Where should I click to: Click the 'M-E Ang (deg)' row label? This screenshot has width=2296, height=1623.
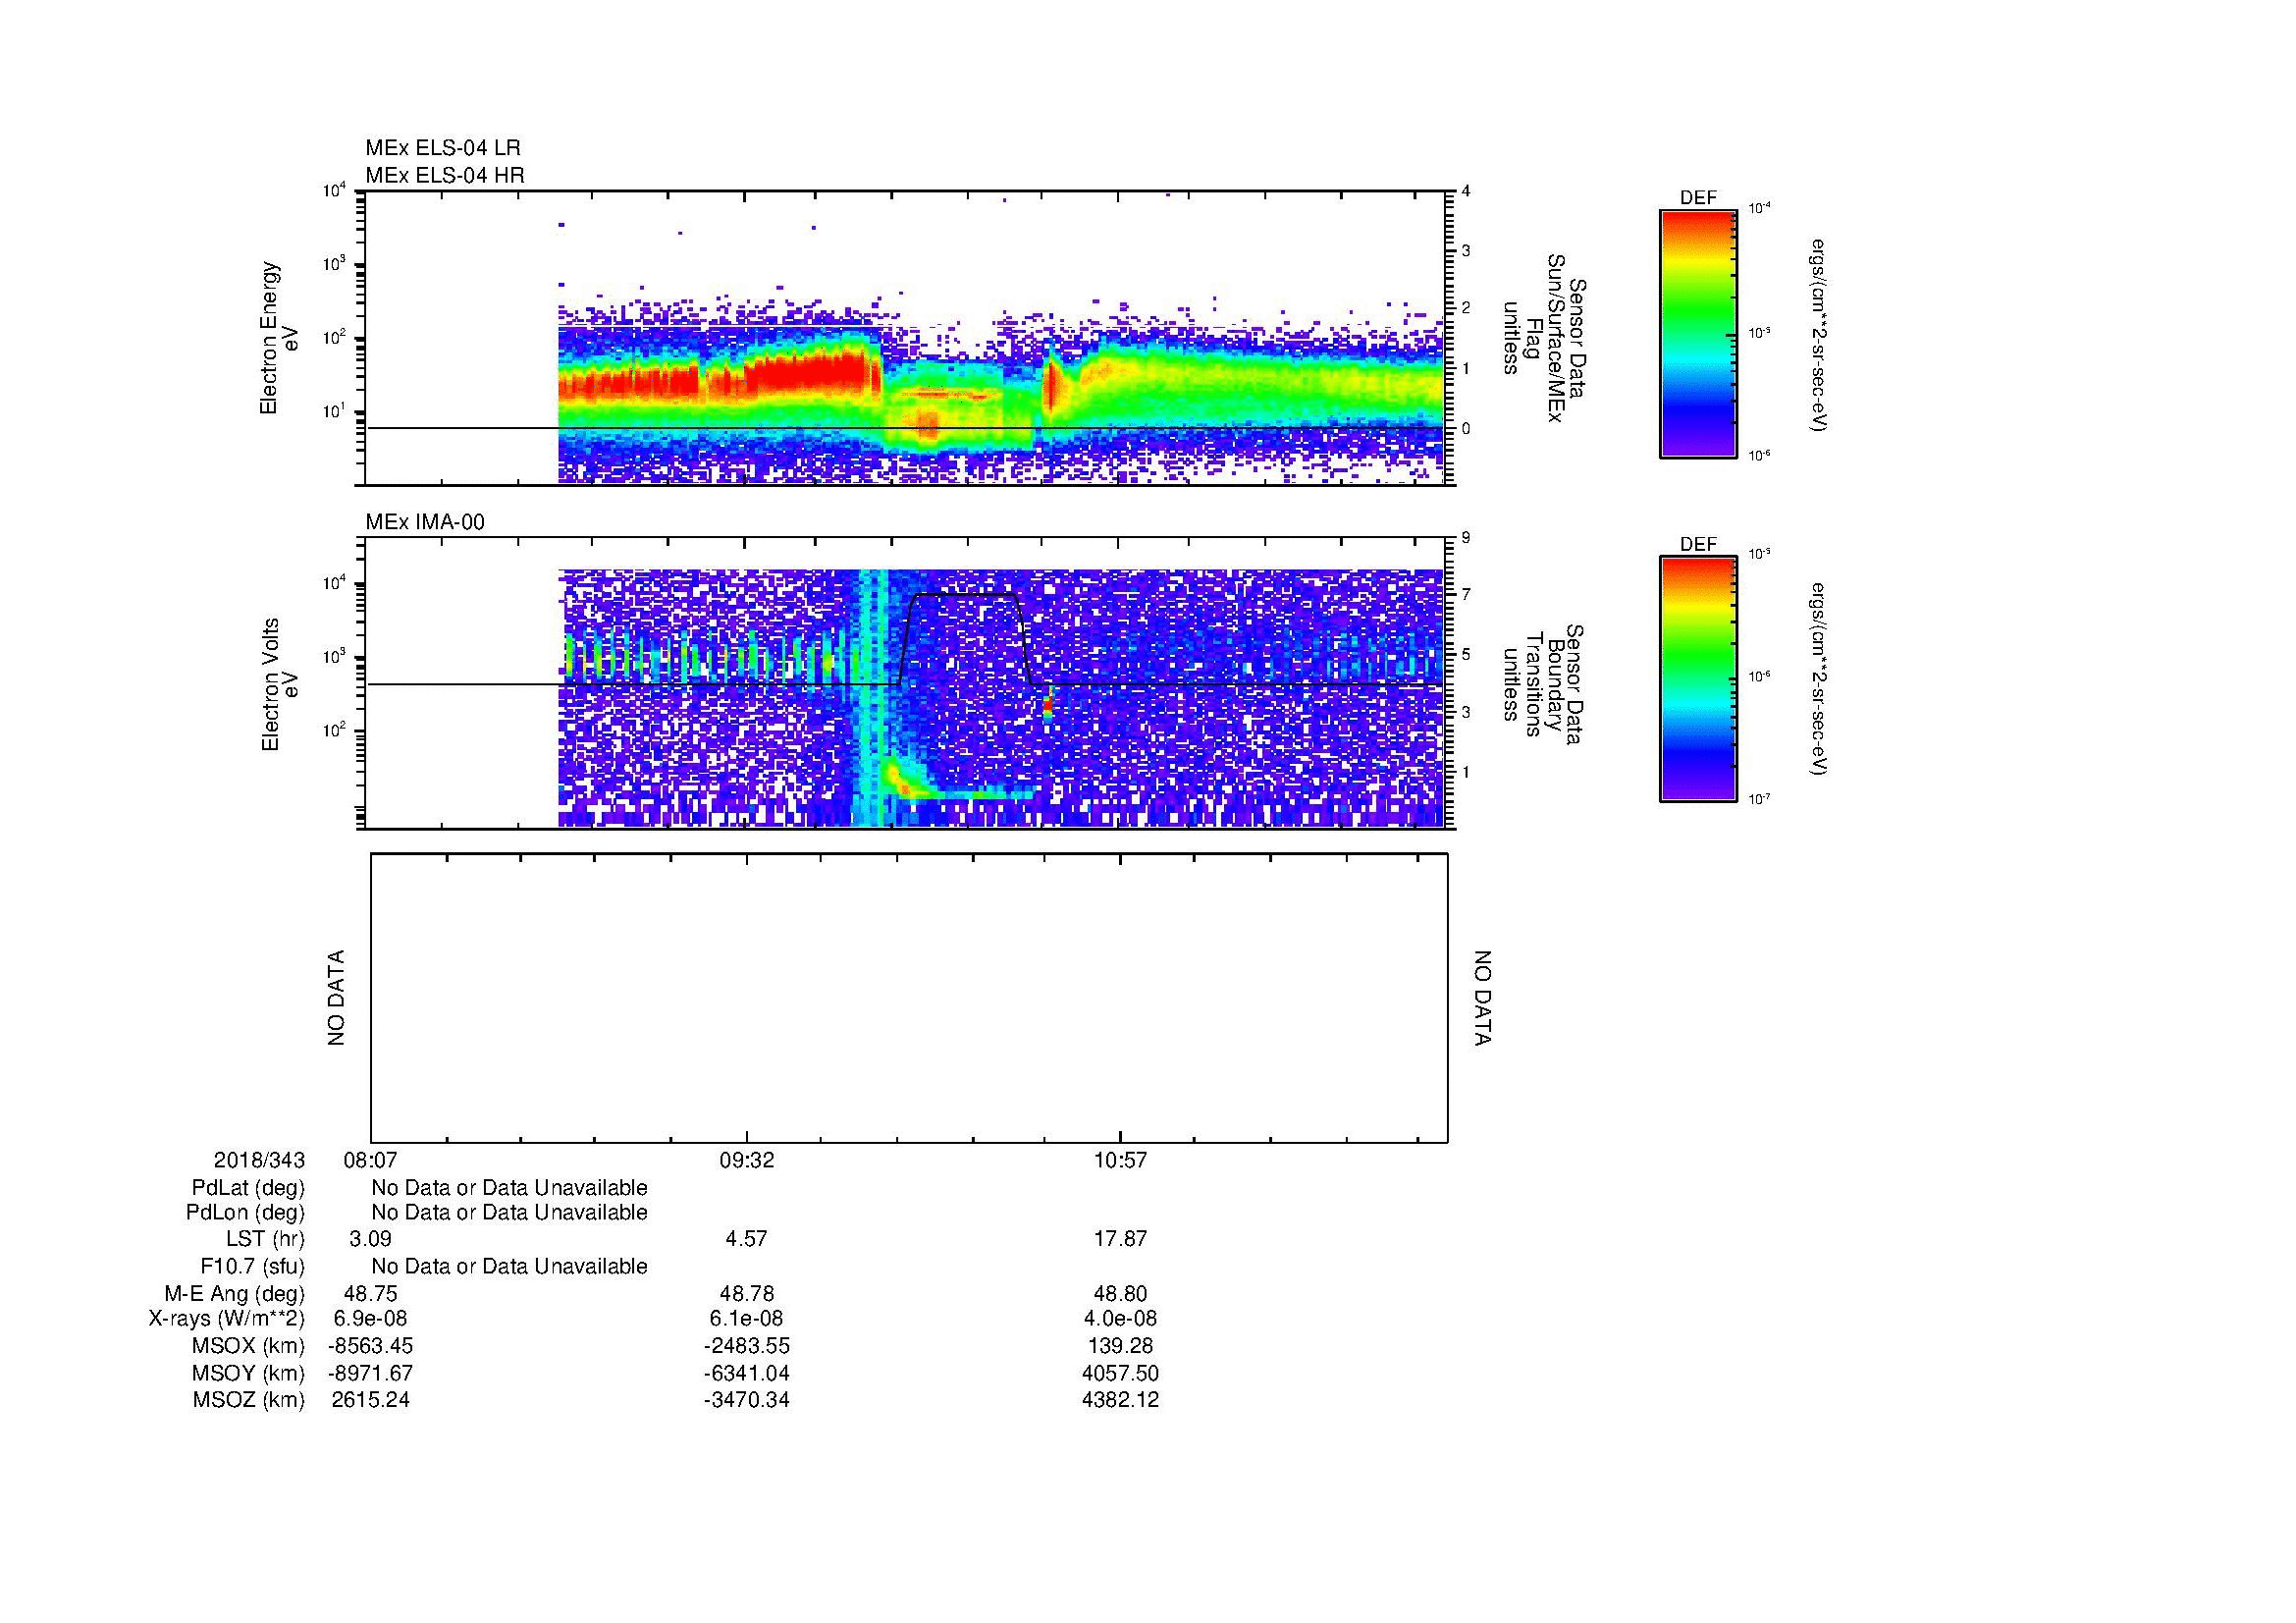tap(234, 1294)
